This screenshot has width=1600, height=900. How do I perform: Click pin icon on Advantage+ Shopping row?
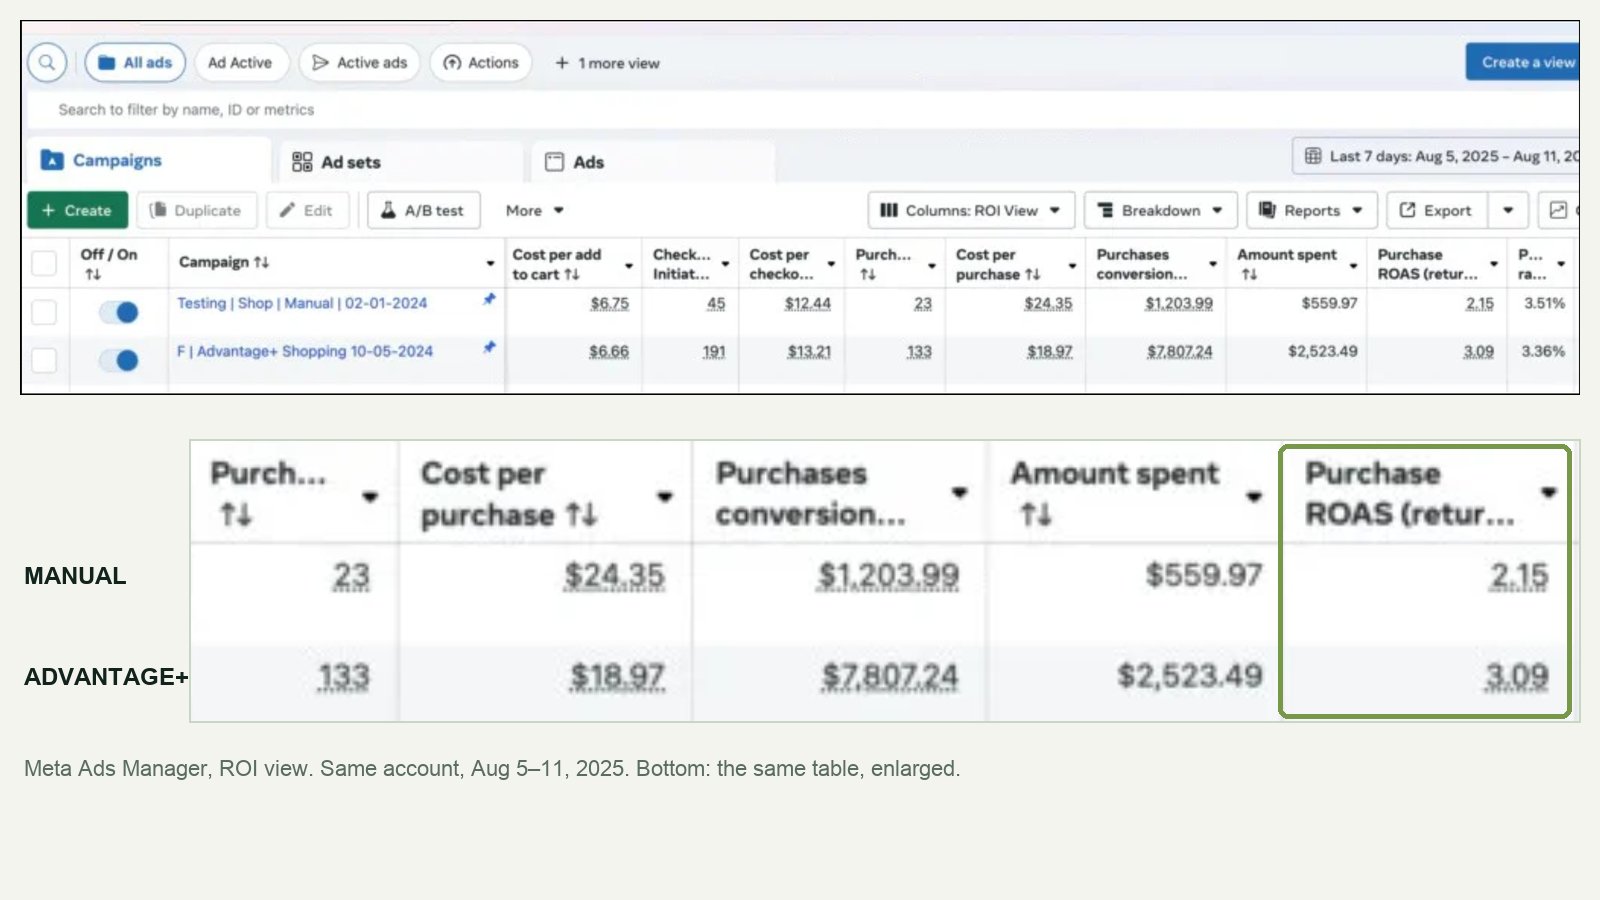click(x=489, y=347)
